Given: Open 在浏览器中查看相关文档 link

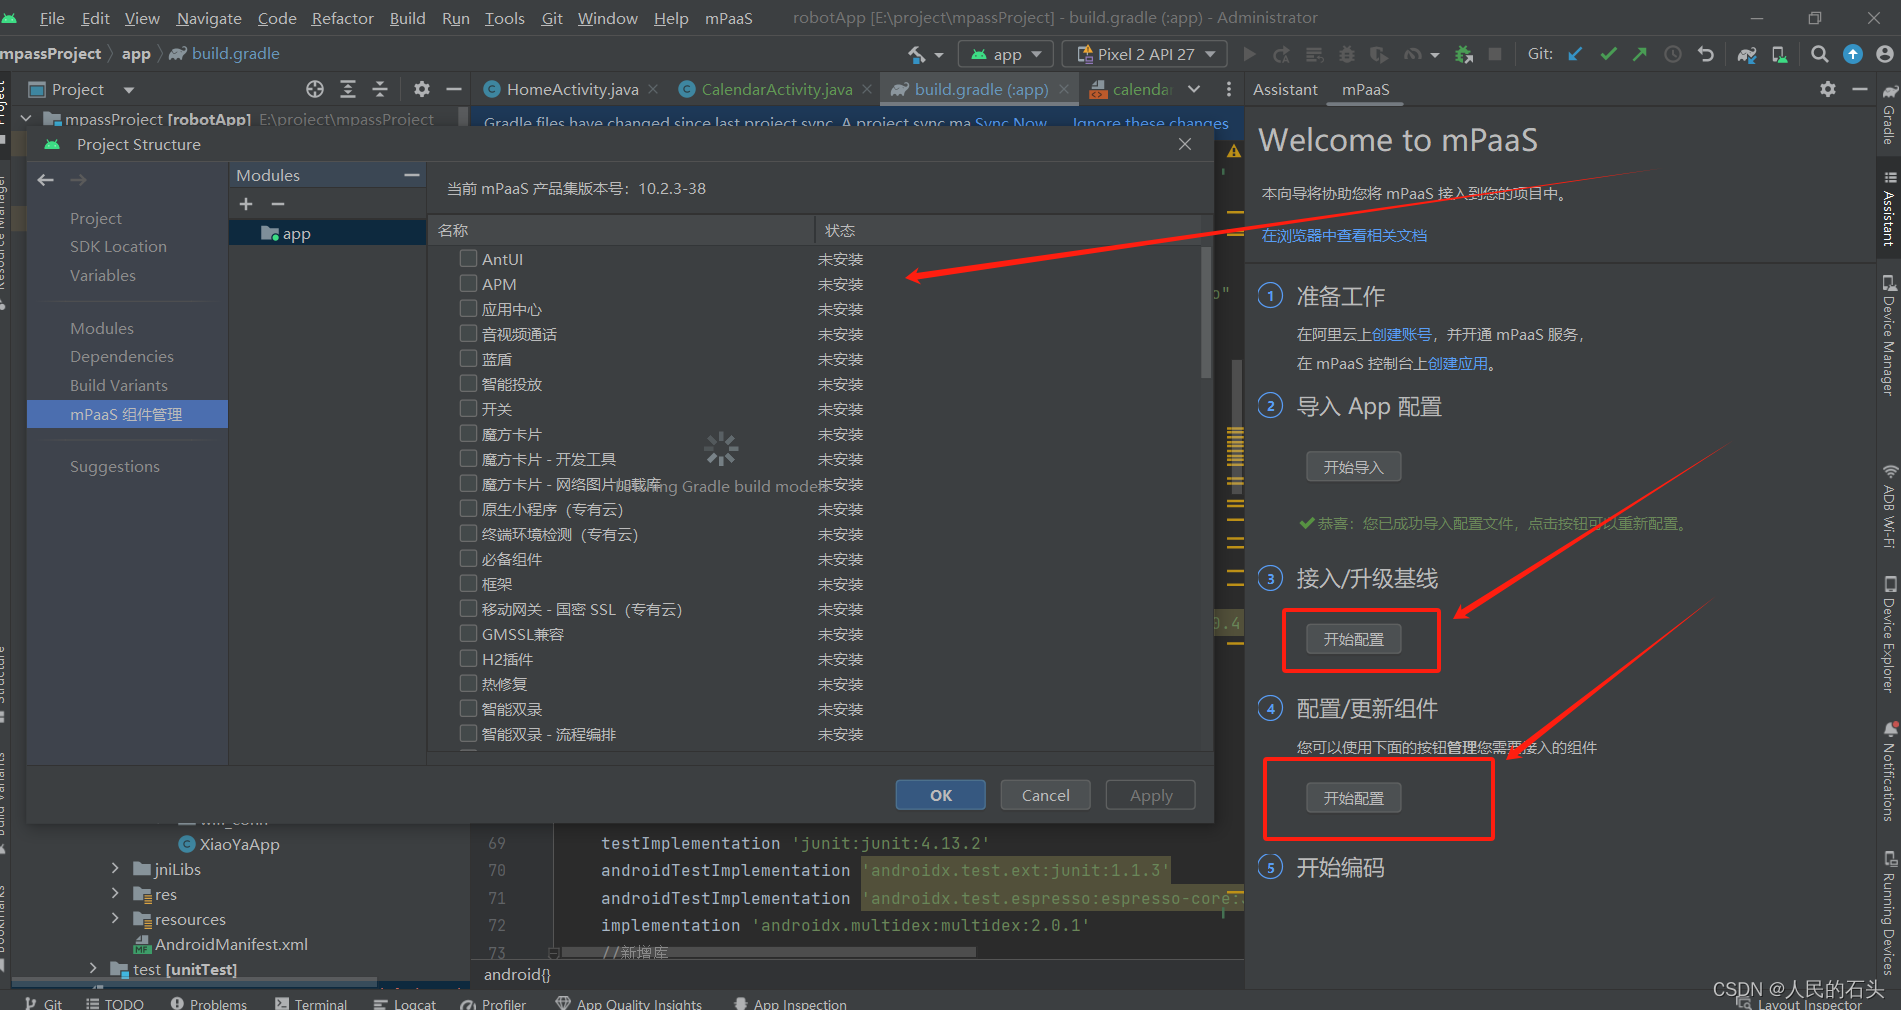Looking at the screenshot, I should (x=1344, y=235).
